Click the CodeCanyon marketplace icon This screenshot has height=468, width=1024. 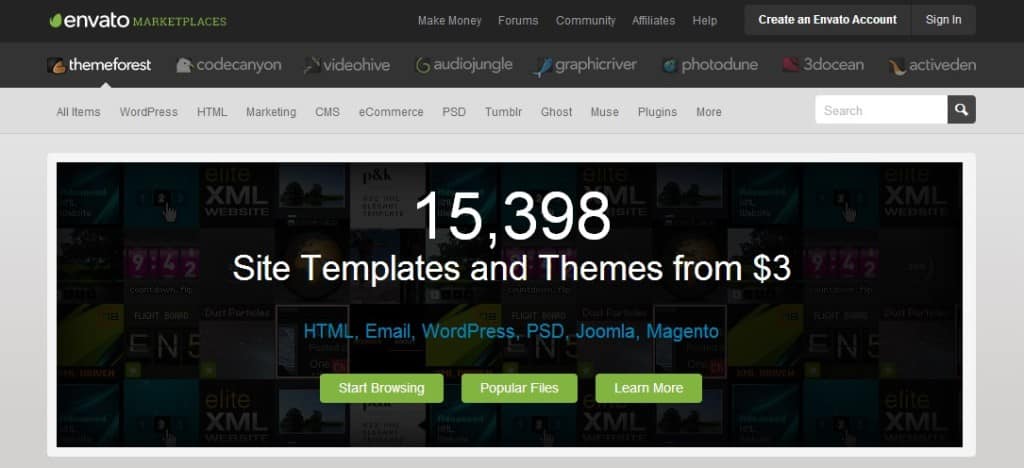click(184, 65)
